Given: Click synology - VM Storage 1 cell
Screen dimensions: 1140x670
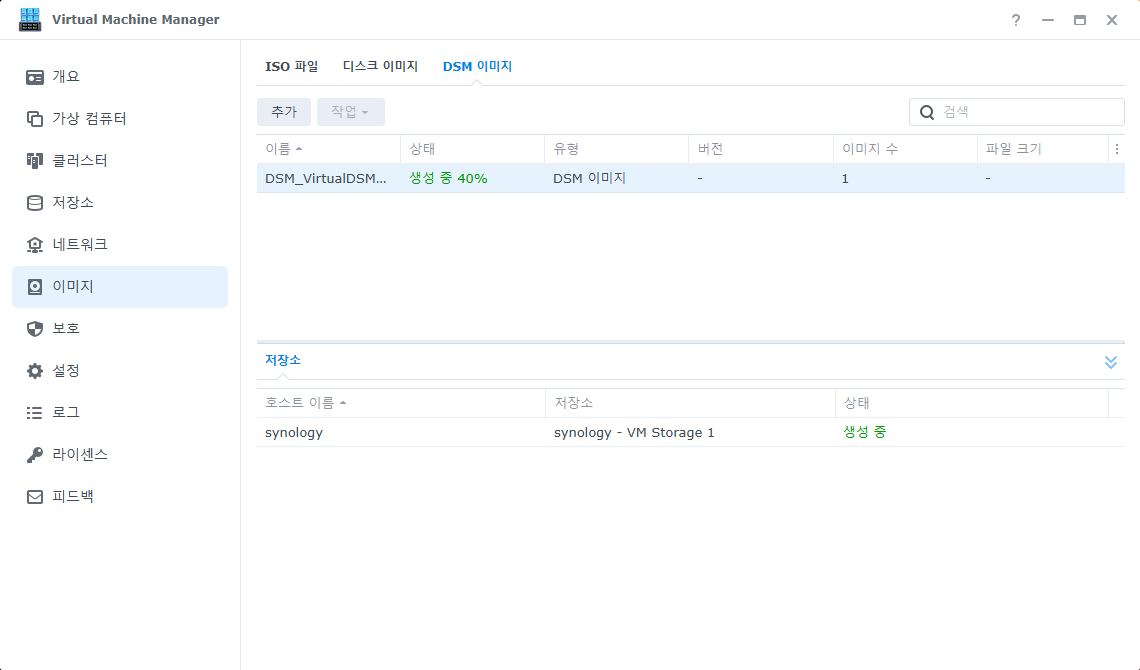Looking at the screenshot, I should click(x=634, y=432).
